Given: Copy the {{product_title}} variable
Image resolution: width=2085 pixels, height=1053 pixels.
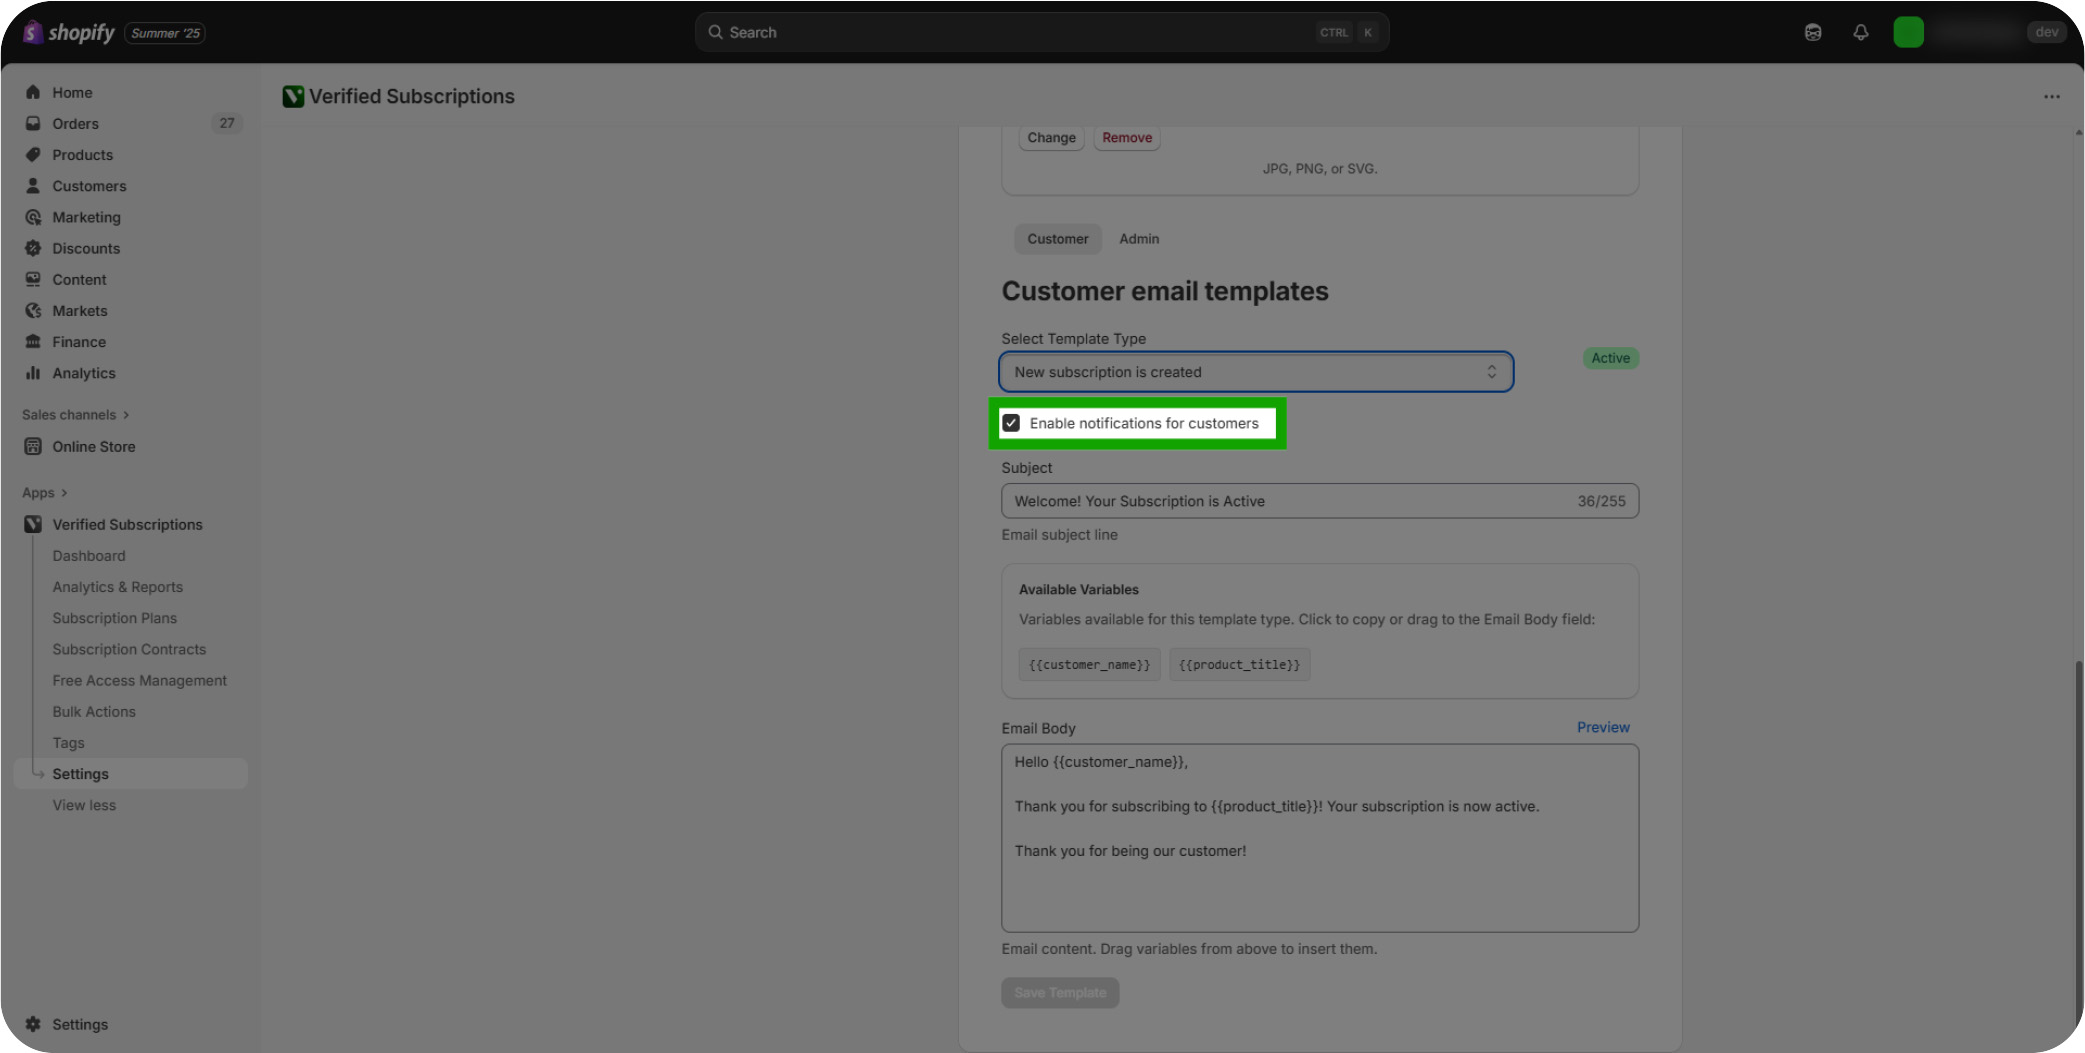Looking at the screenshot, I should pyautogui.click(x=1239, y=665).
